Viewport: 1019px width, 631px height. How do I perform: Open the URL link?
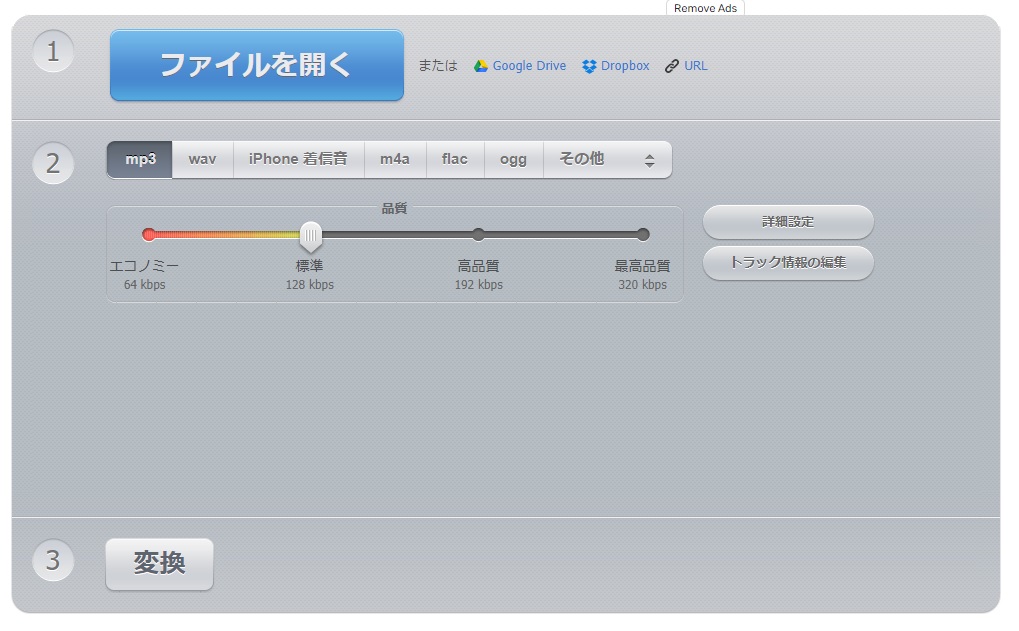695,66
